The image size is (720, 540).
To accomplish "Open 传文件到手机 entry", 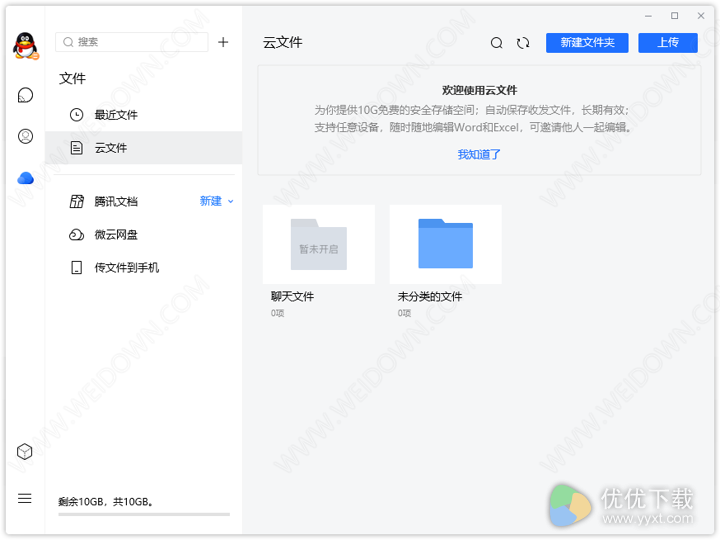I will pos(144,268).
